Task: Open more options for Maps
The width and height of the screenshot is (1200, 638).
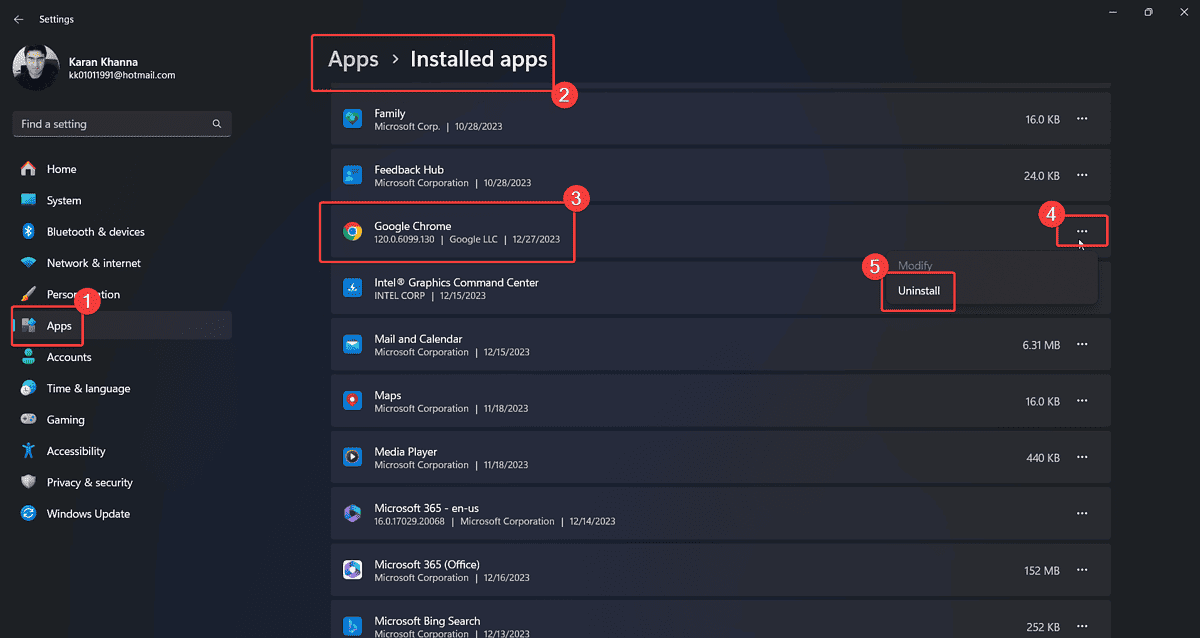Action: (x=1082, y=401)
